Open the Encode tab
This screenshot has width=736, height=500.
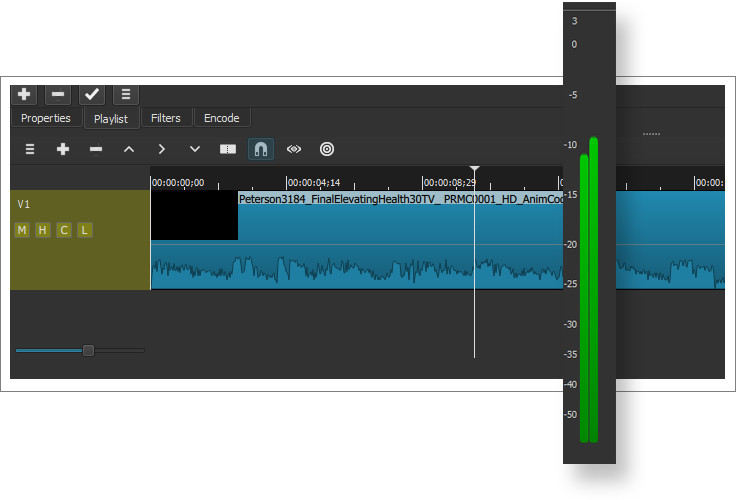(222, 118)
